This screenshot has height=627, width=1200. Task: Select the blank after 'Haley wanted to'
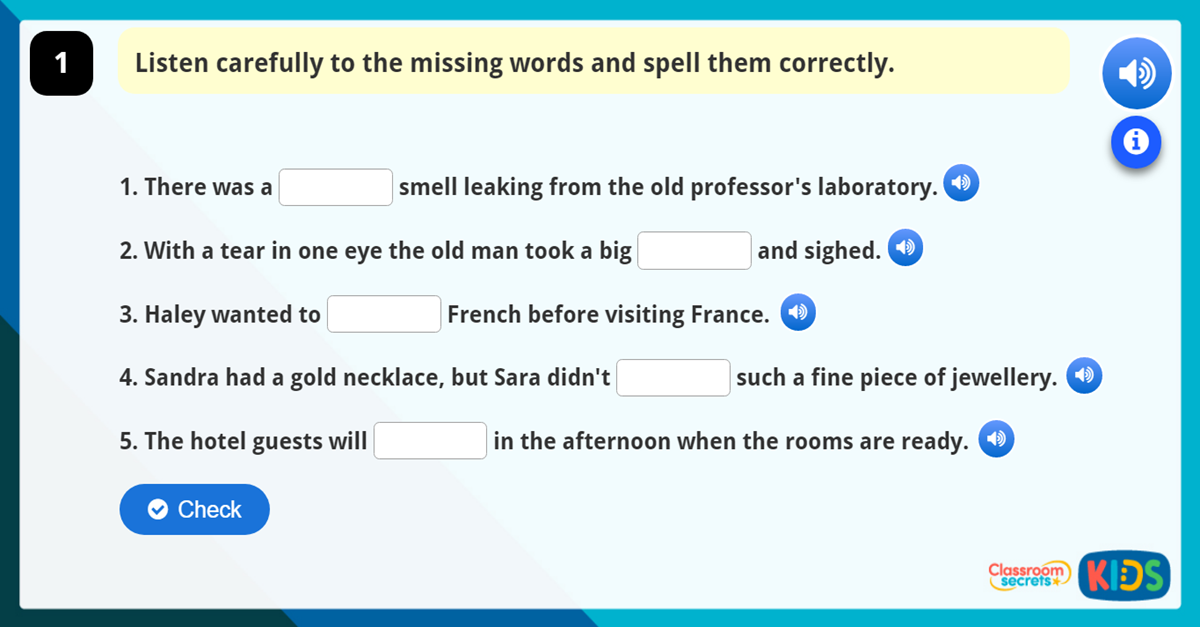pyautogui.click(x=384, y=314)
